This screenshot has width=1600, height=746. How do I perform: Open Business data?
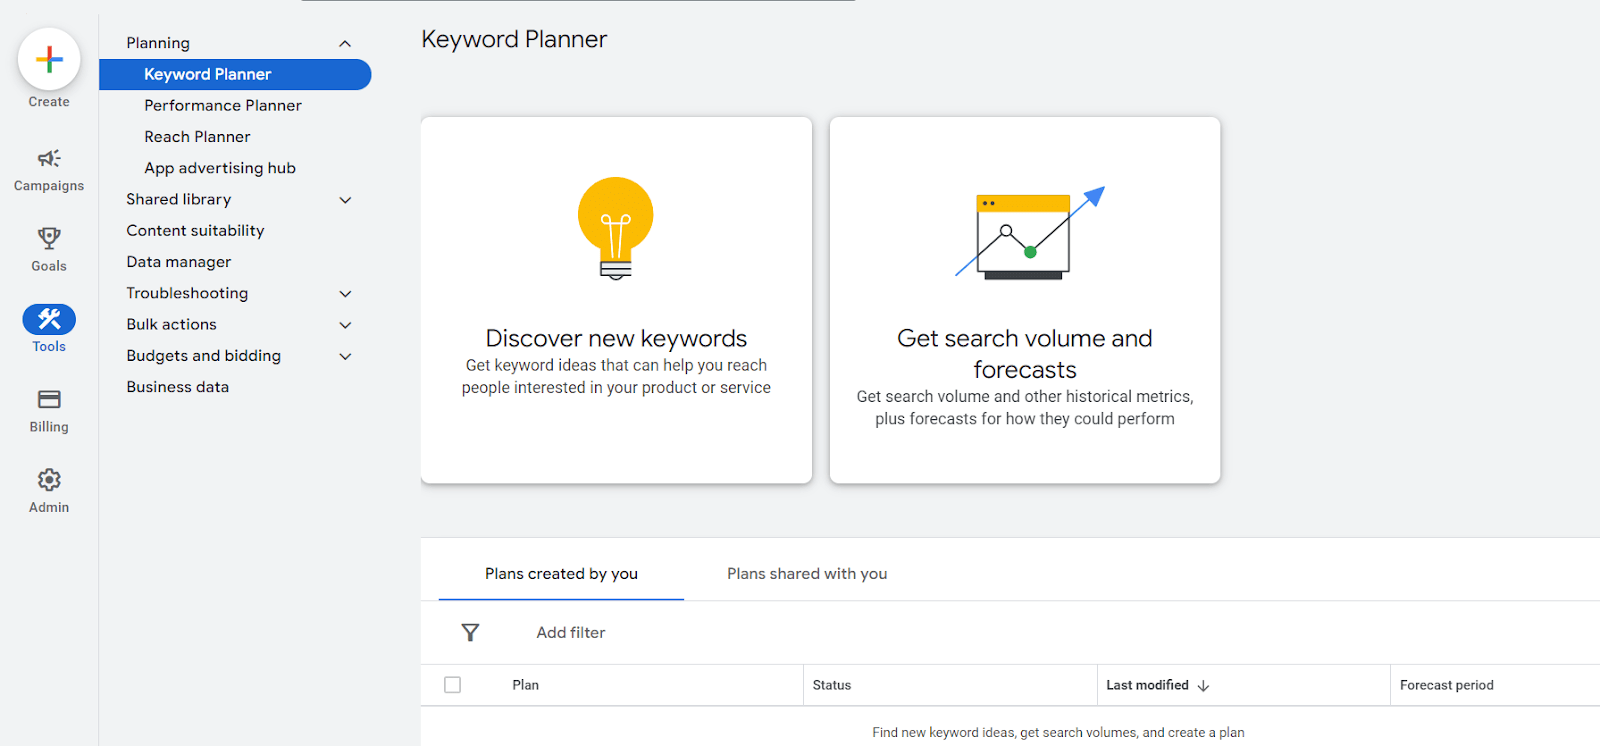tap(177, 387)
